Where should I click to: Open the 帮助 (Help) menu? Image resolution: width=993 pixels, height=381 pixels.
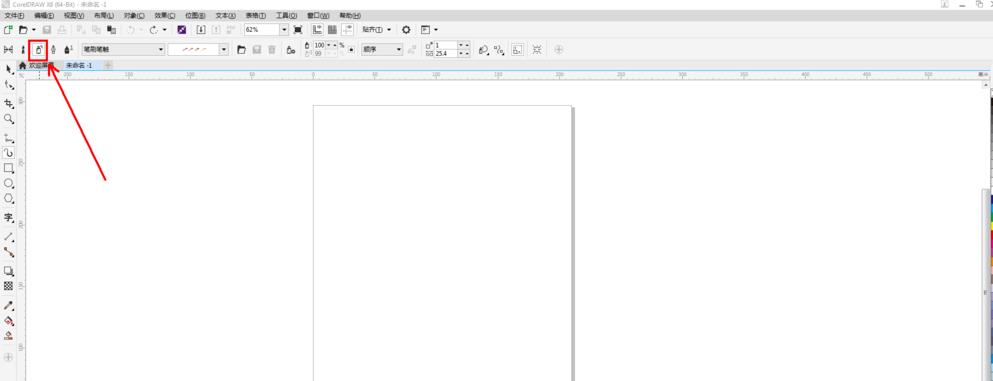(x=350, y=15)
